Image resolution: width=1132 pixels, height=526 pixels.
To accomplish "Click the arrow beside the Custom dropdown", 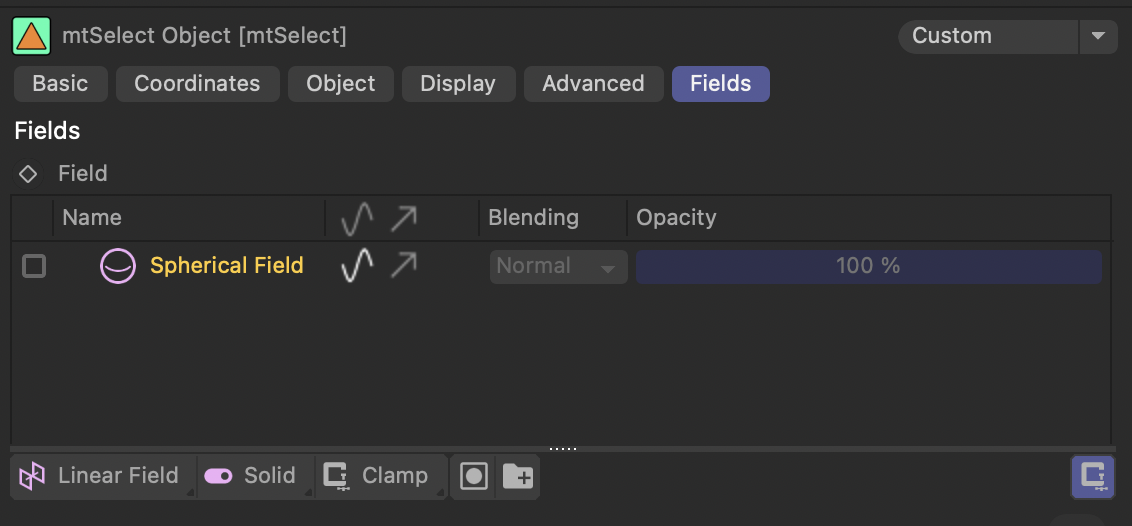I will pos(1099,36).
